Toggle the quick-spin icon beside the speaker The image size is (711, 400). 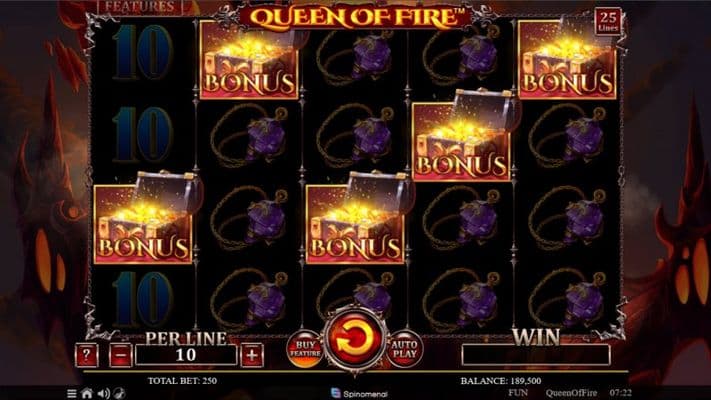click(x=119, y=393)
